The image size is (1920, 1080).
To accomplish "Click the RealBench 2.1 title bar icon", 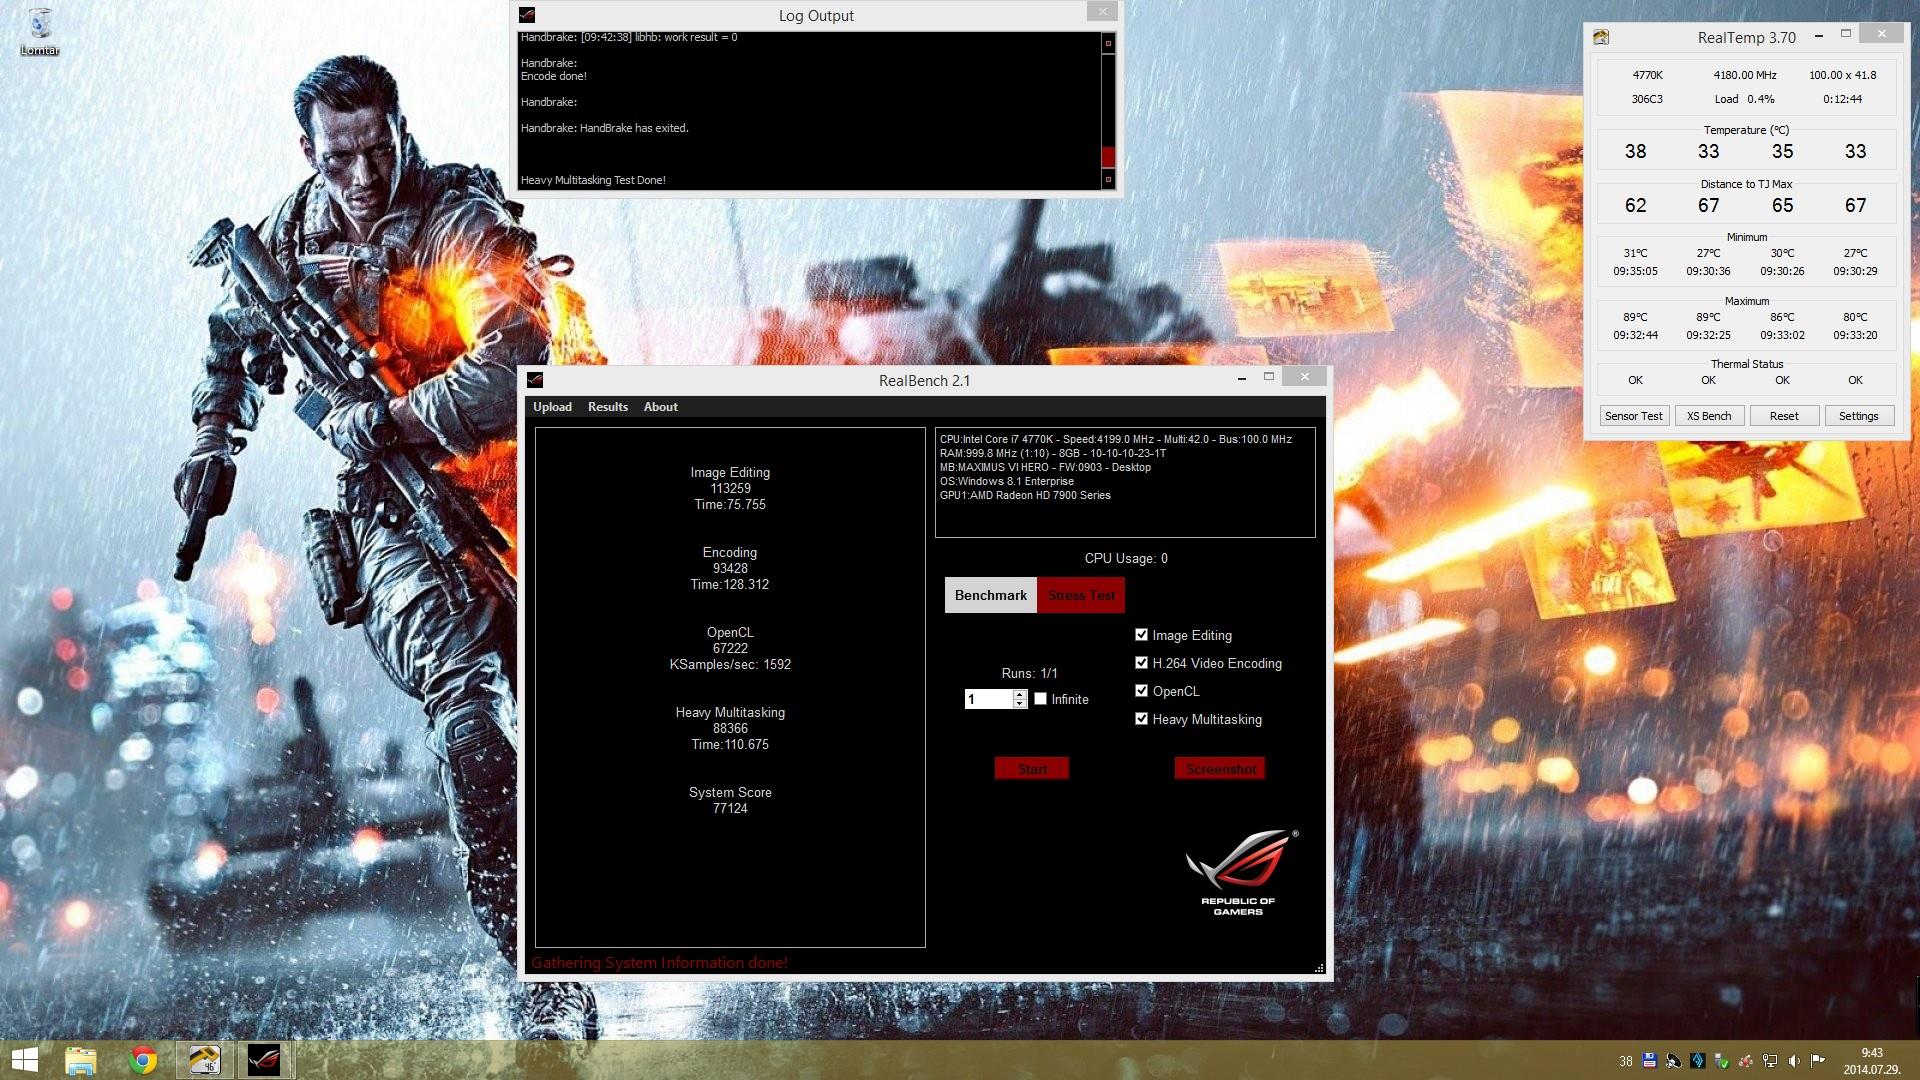I will point(535,380).
